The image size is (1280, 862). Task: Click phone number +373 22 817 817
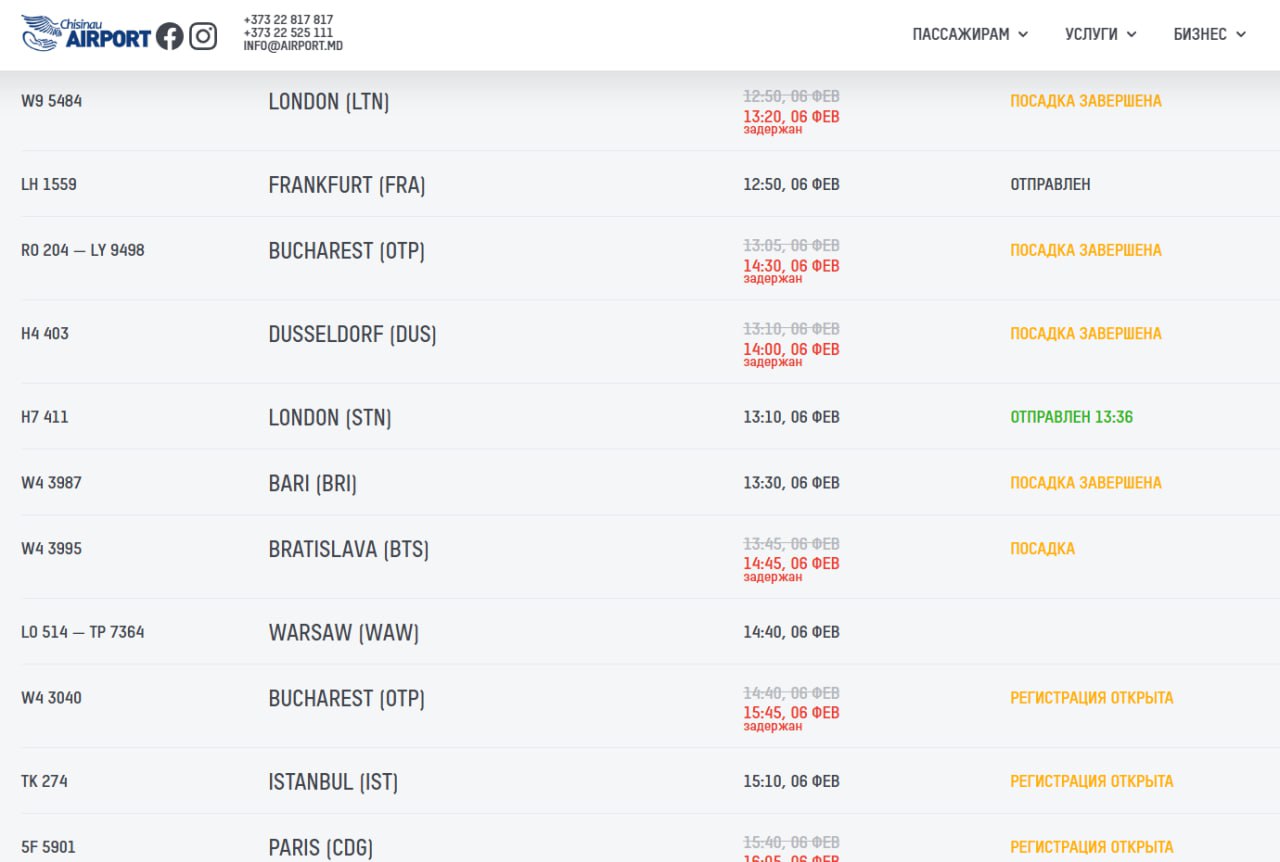(x=288, y=20)
